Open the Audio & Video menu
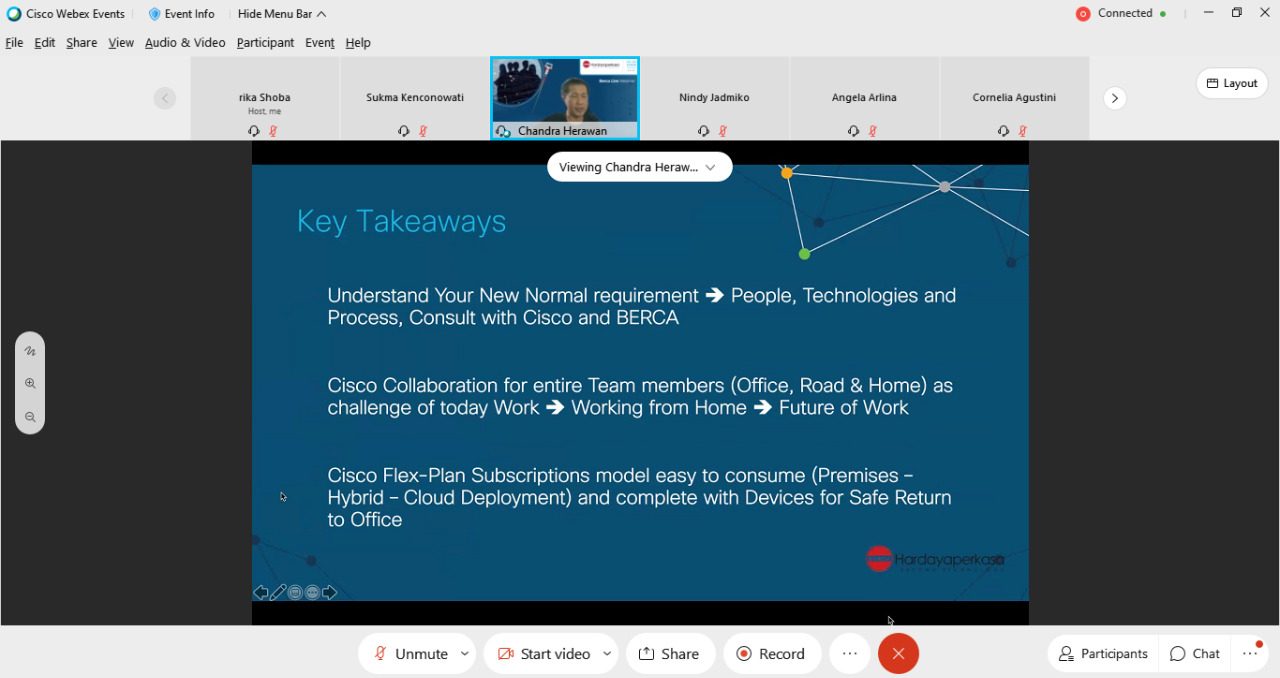The width and height of the screenshot is (1280, 678). 185,43
